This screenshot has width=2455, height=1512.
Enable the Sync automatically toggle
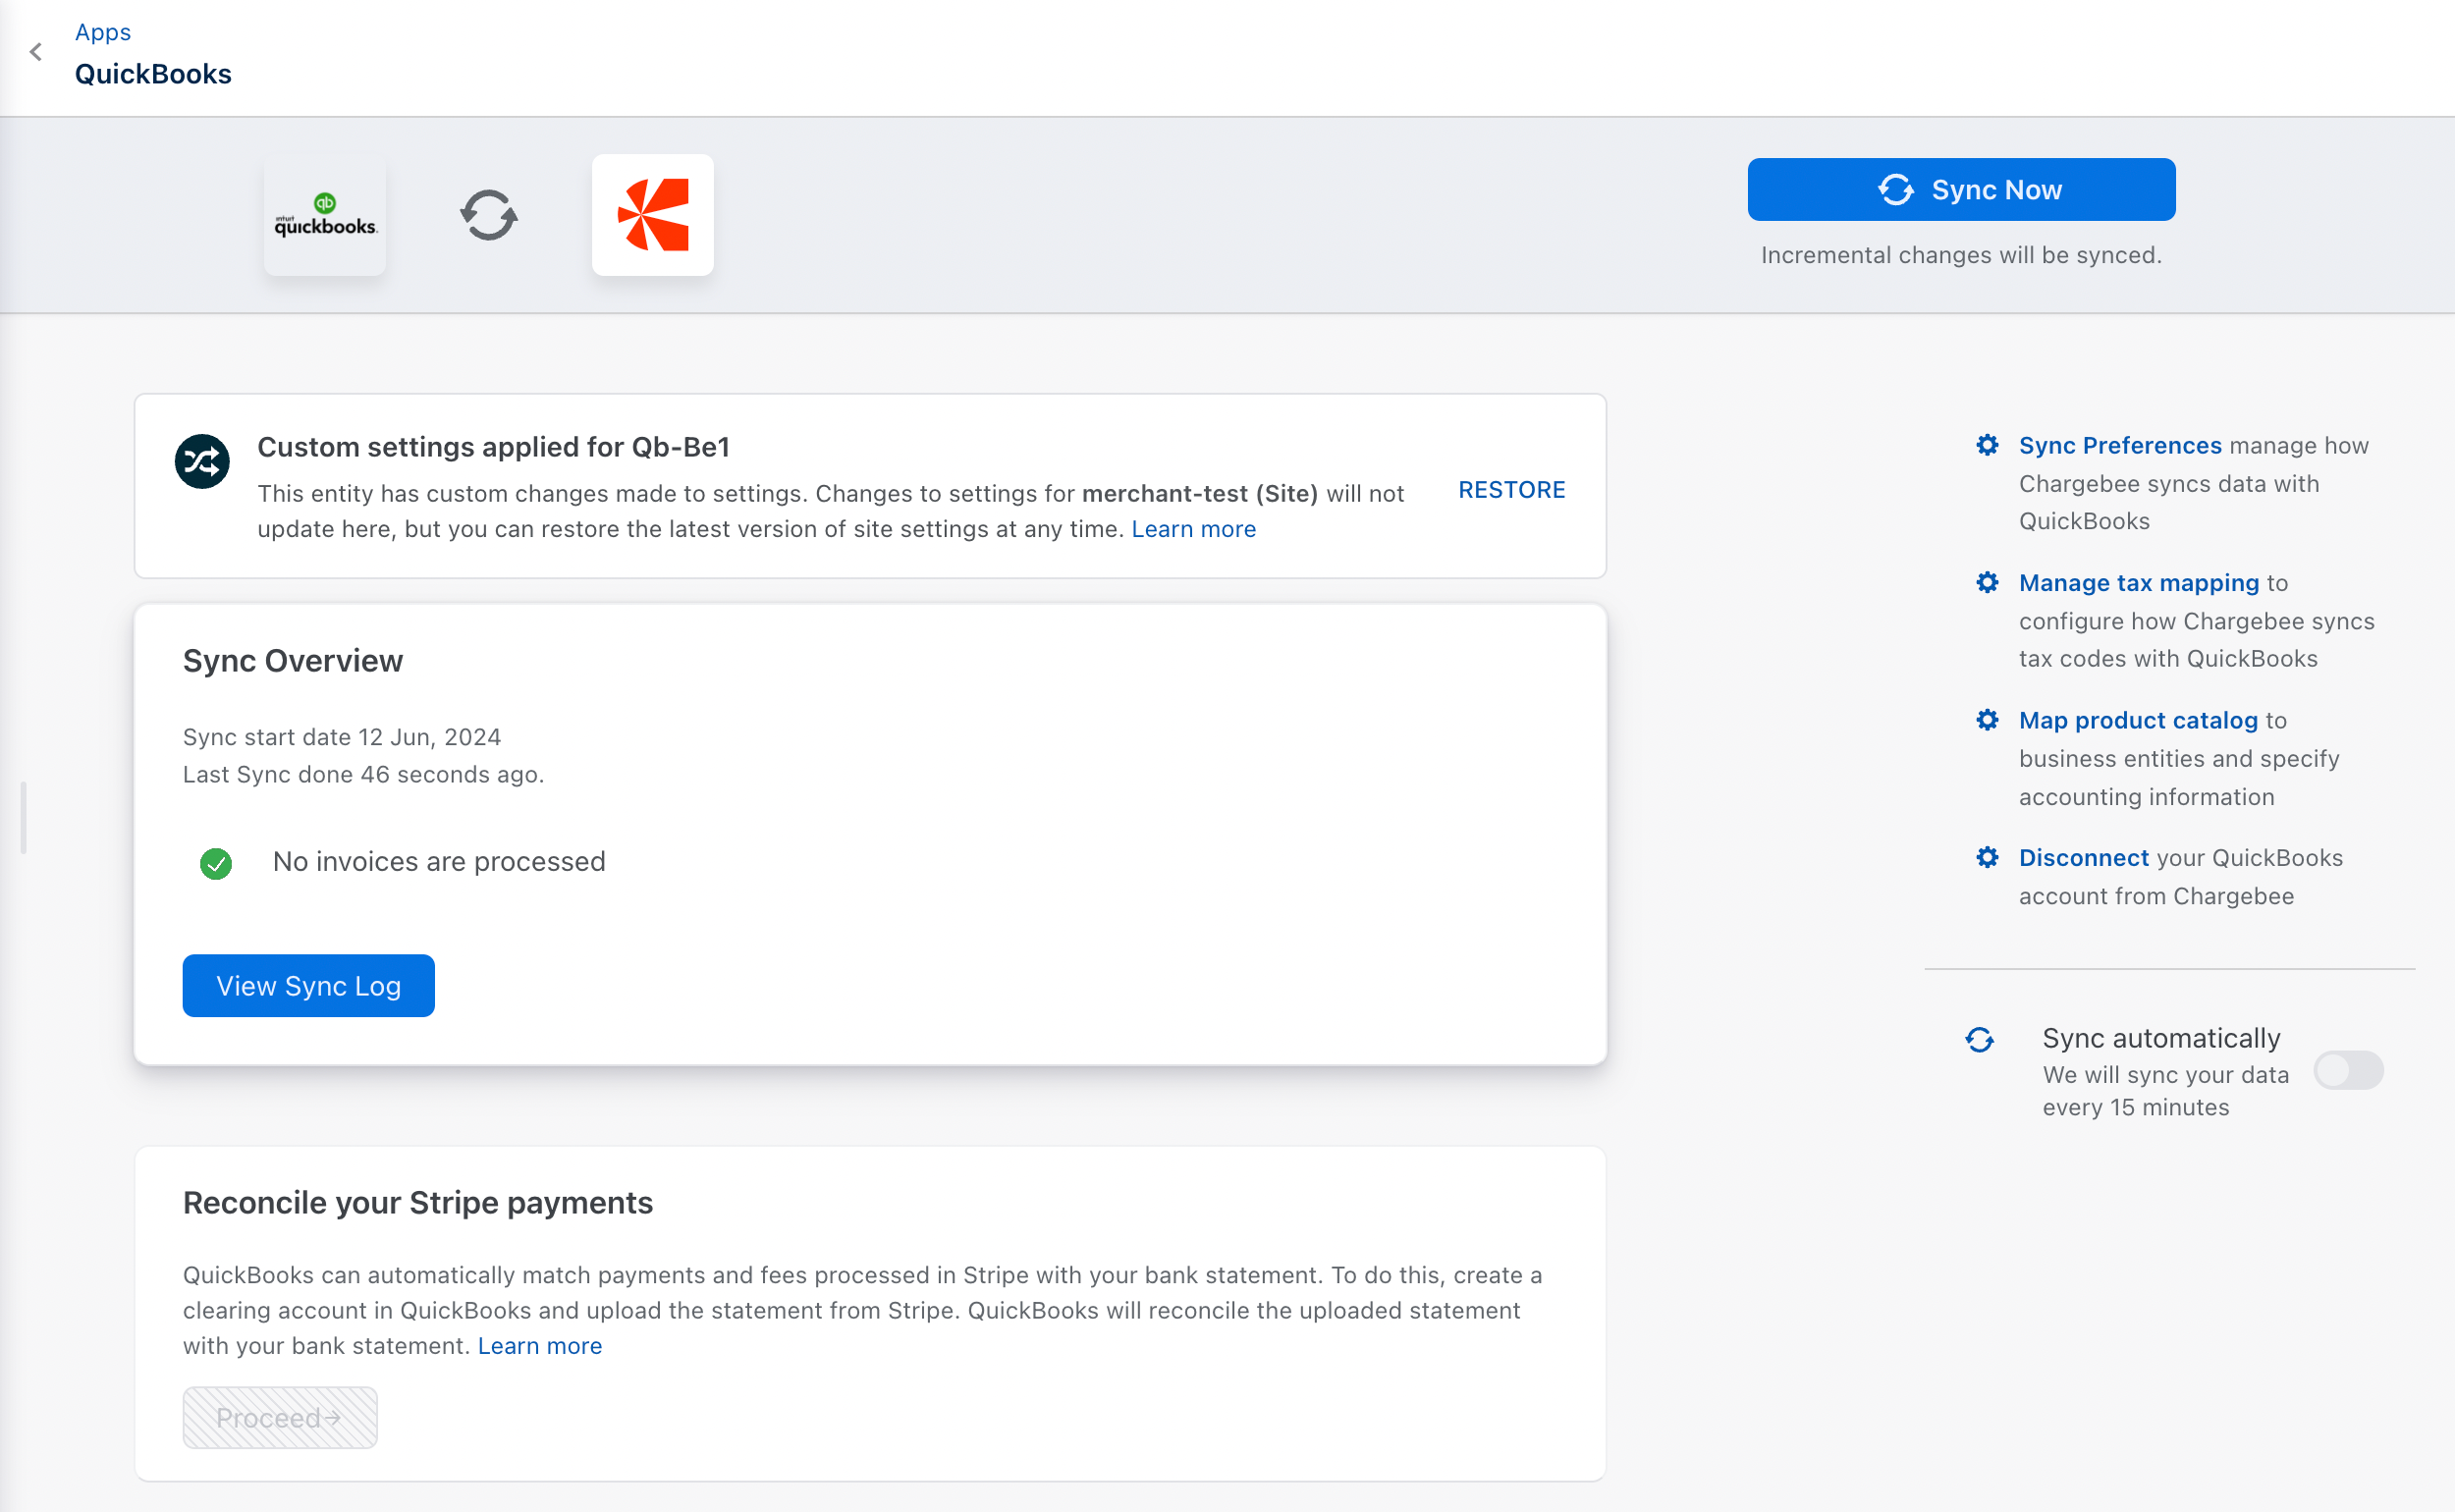click(2348, 1071)
